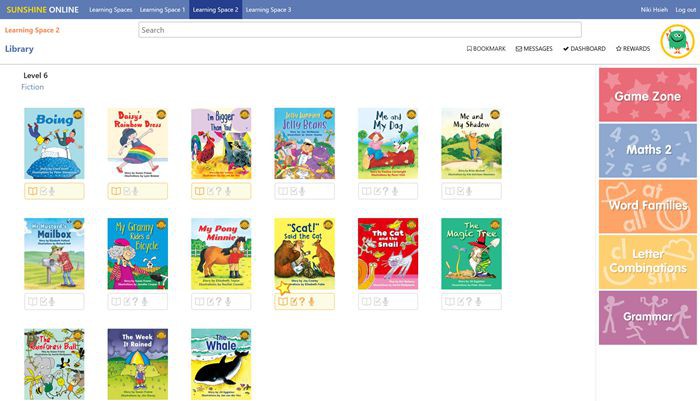Click the open book icon under Me and My Dog

366,191
